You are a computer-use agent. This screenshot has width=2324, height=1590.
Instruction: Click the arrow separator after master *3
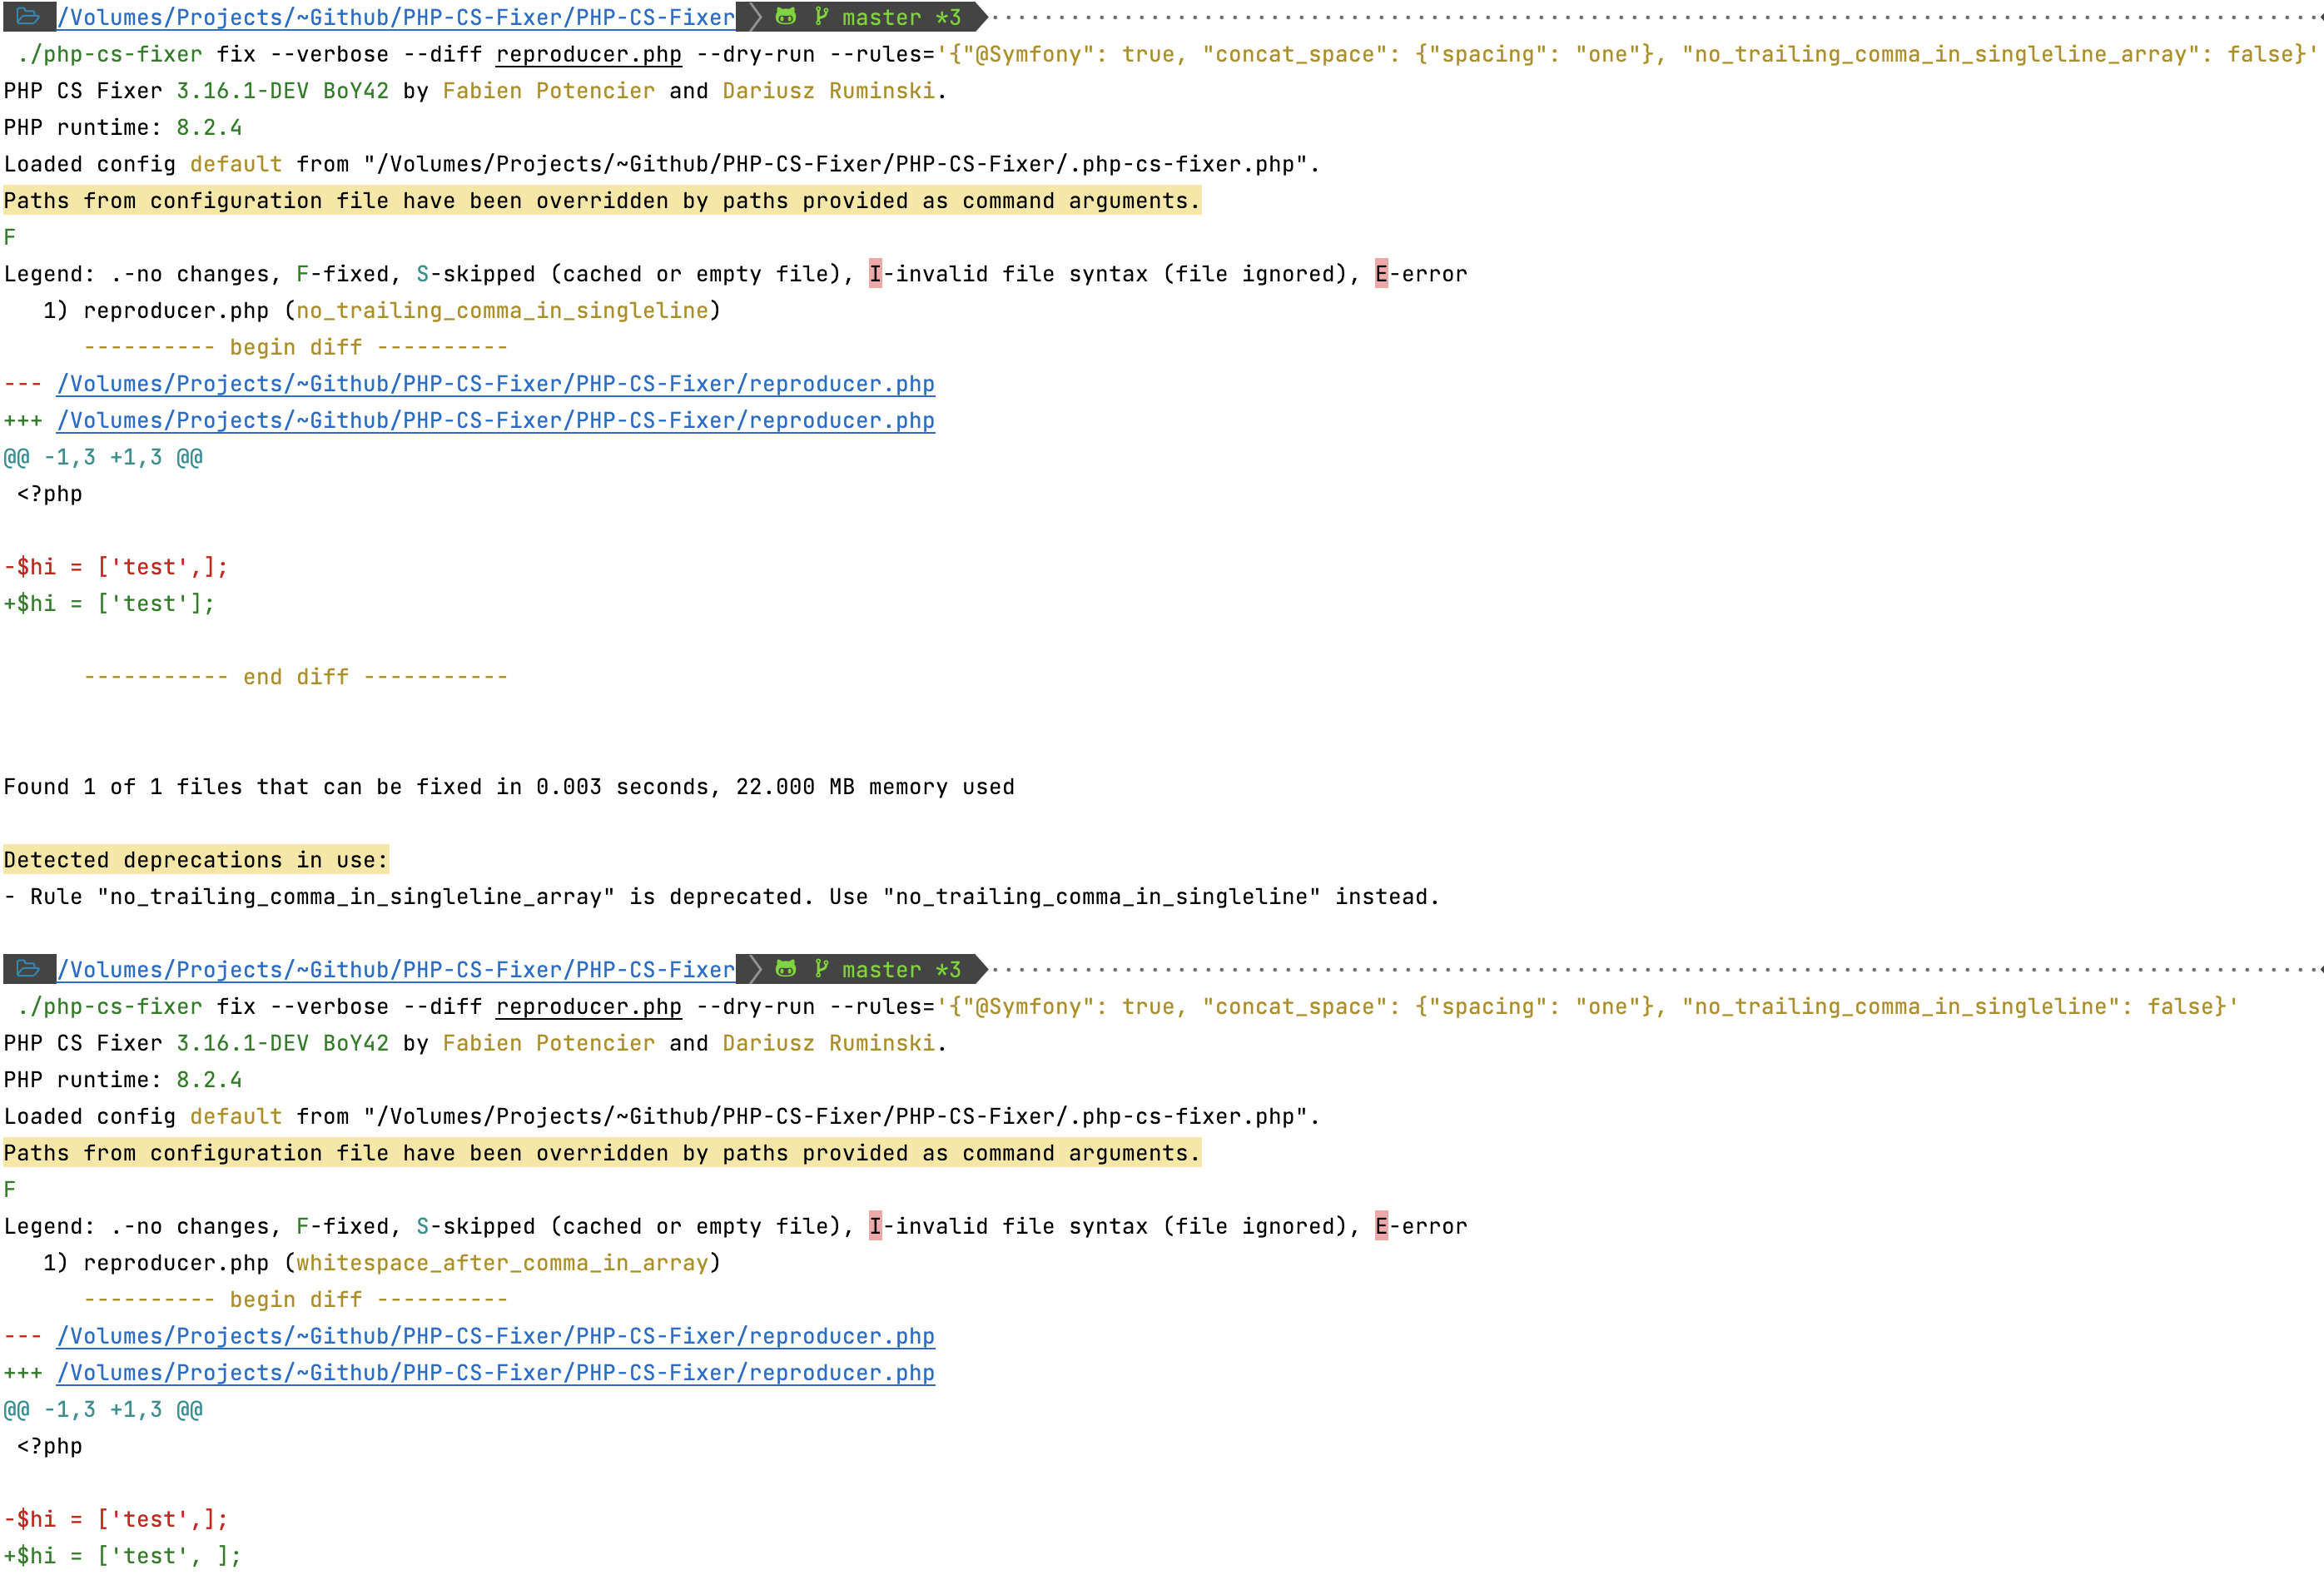[x=981, y=17]
